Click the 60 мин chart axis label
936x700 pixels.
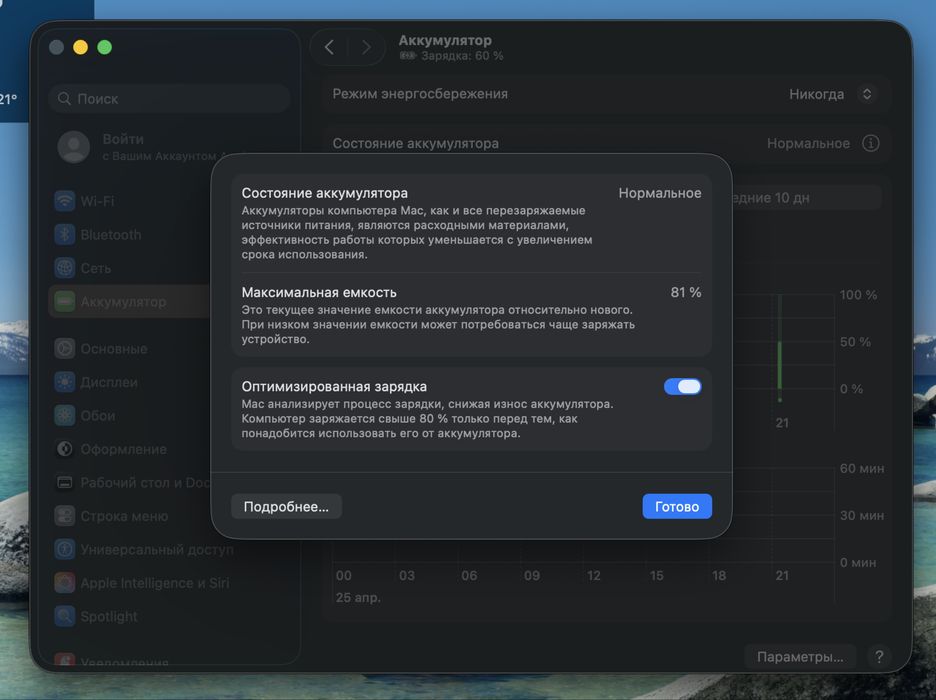coord(862,468)
